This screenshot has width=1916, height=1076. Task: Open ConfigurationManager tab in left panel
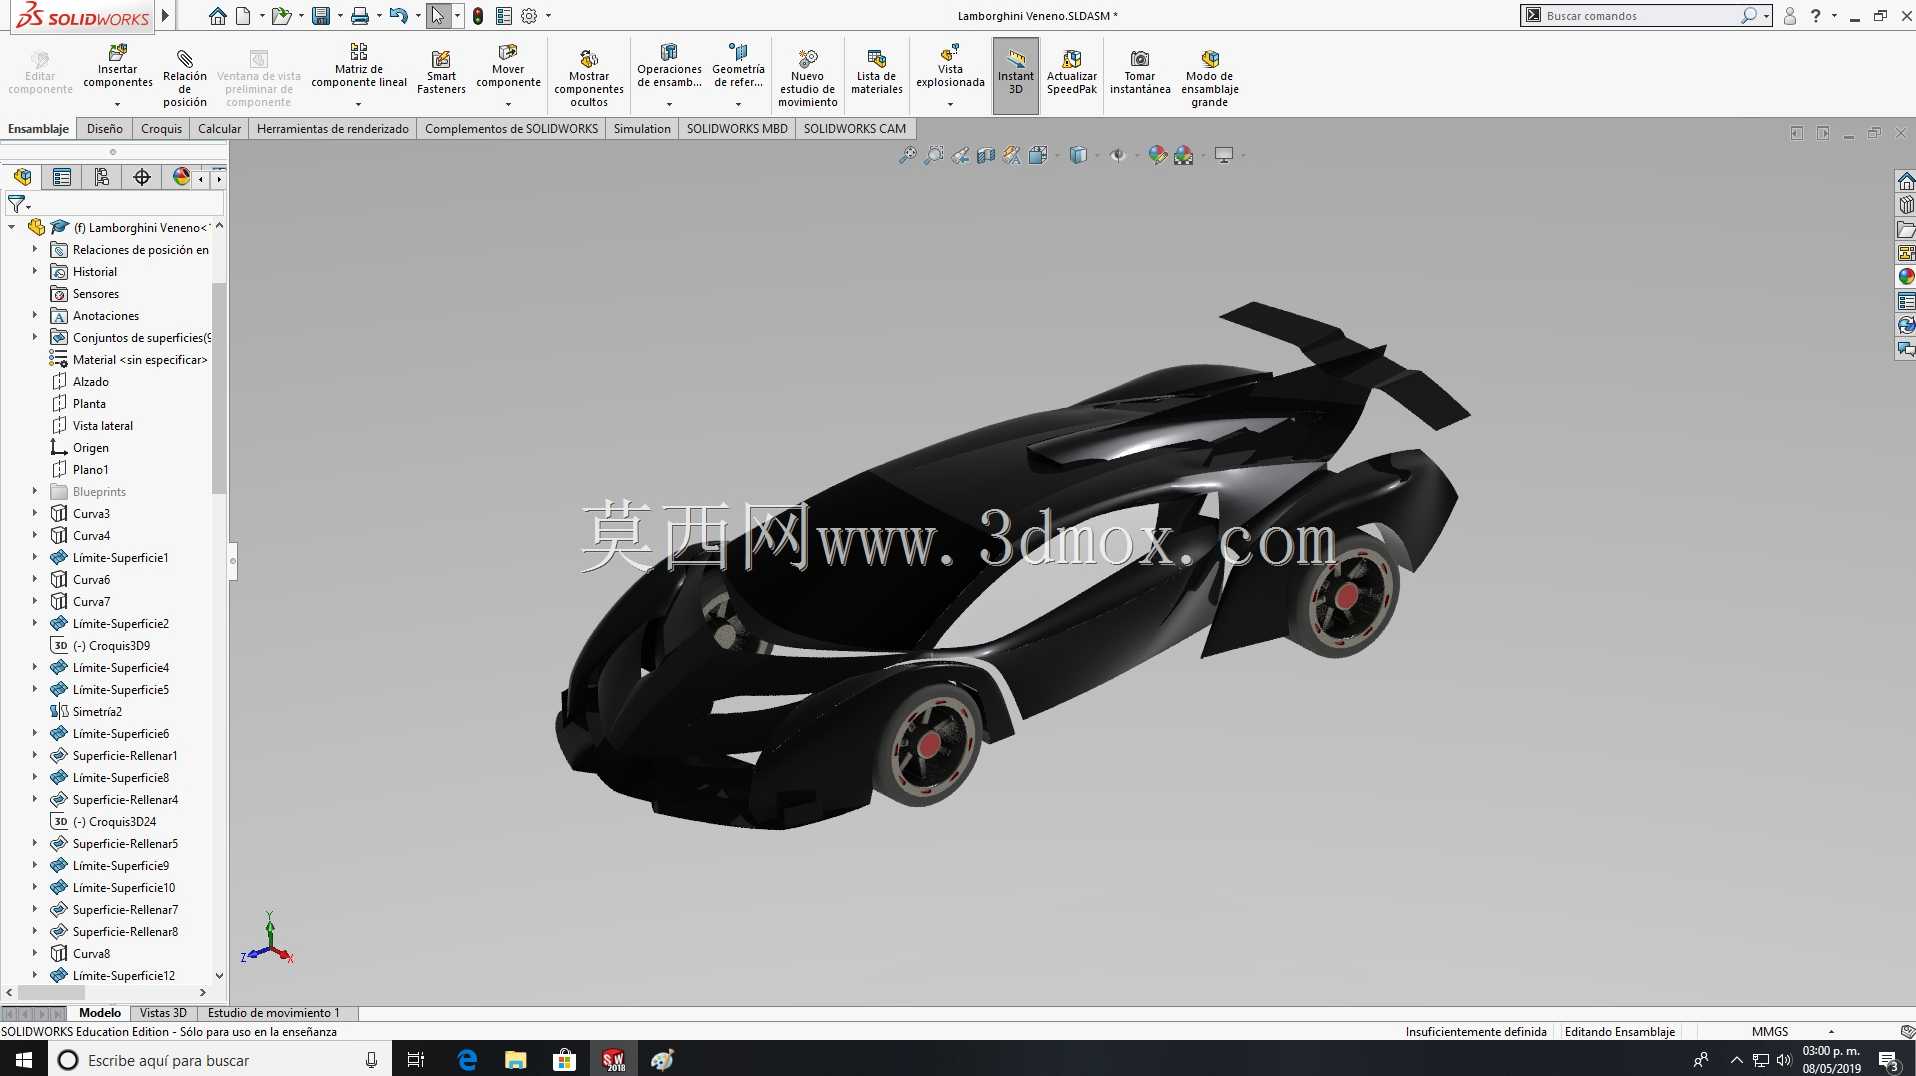click(x=102, y=177)
